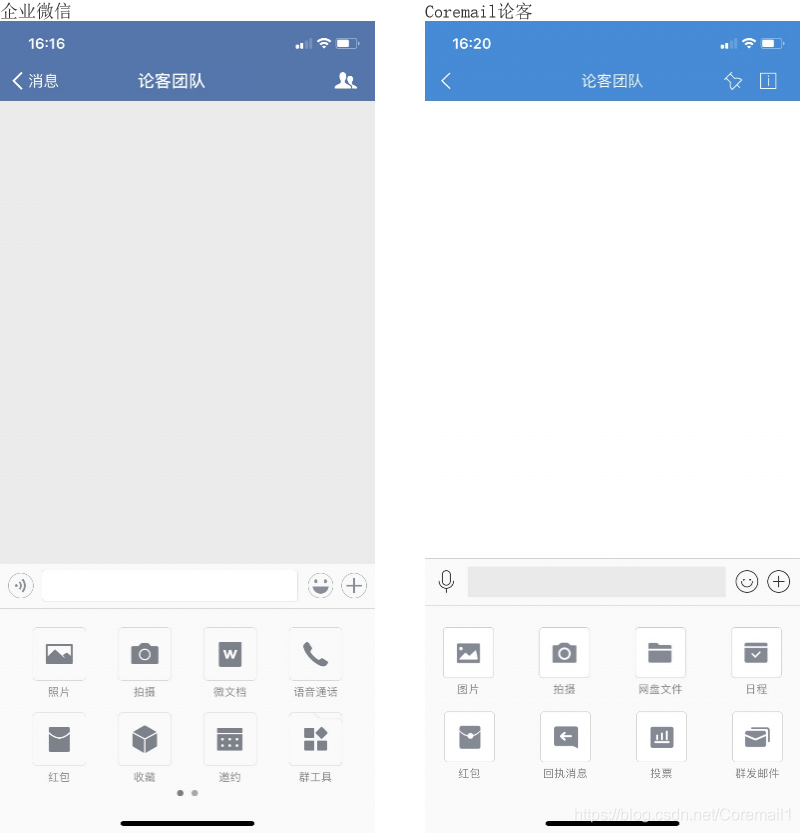The image size is (800, 833).
Task: Tap the voice input icon in 企业微信
Action: tap(21, 585)
